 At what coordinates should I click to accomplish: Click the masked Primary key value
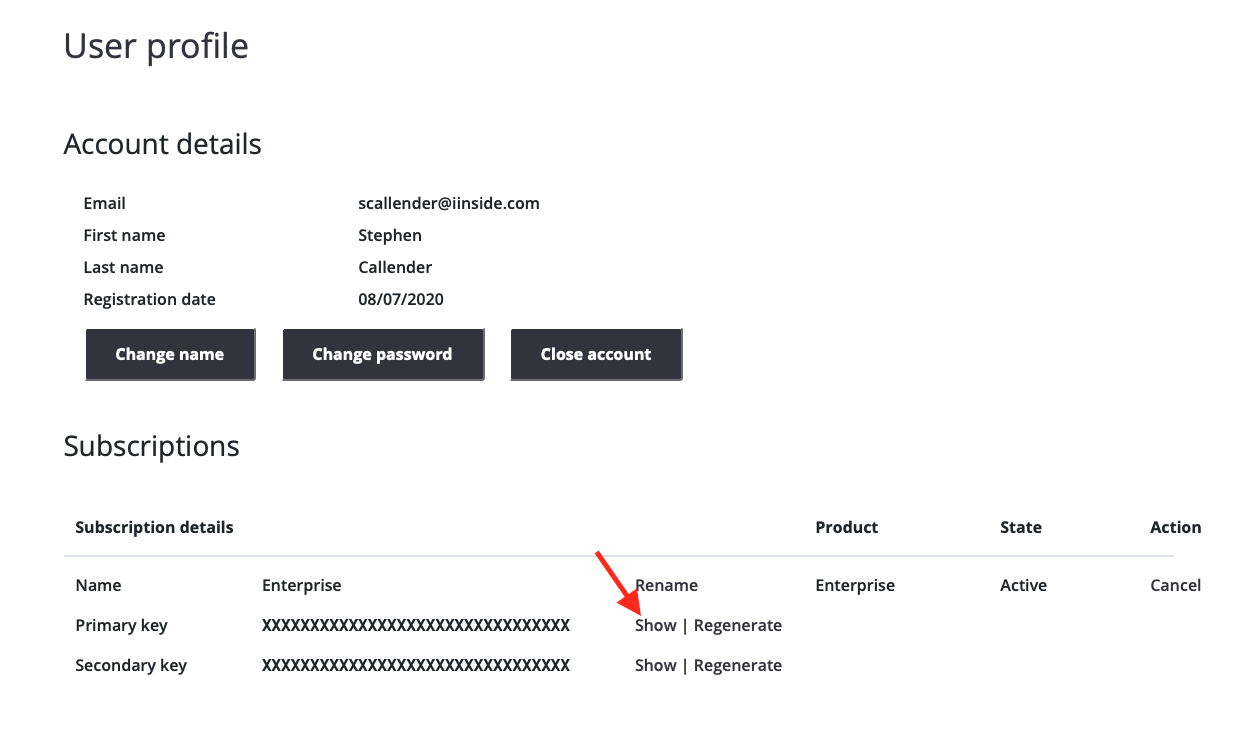[x=416, y=625]
